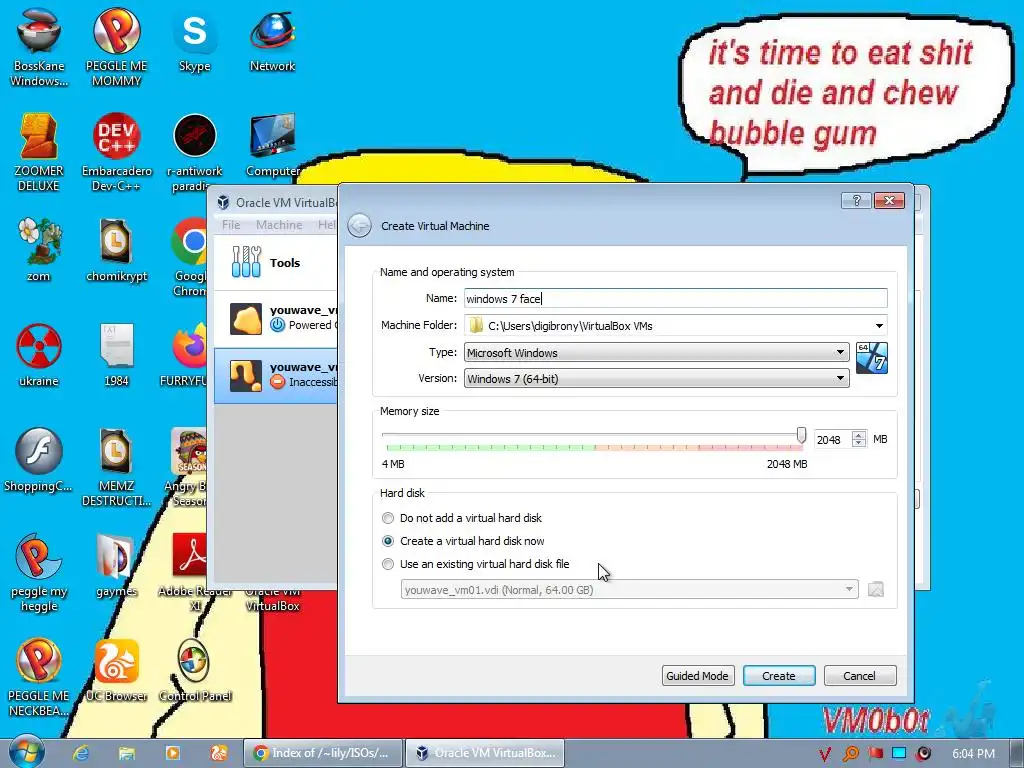This screenshot has width=1024, height=768.
Task: Open the Machine menu in VirtualBox Manager
Action: tap(279, 225)
